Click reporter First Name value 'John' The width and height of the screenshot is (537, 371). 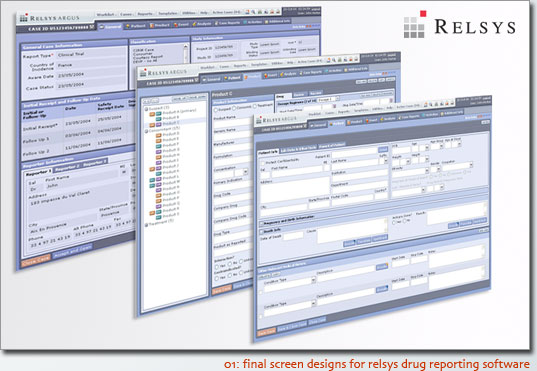(52, 186)
